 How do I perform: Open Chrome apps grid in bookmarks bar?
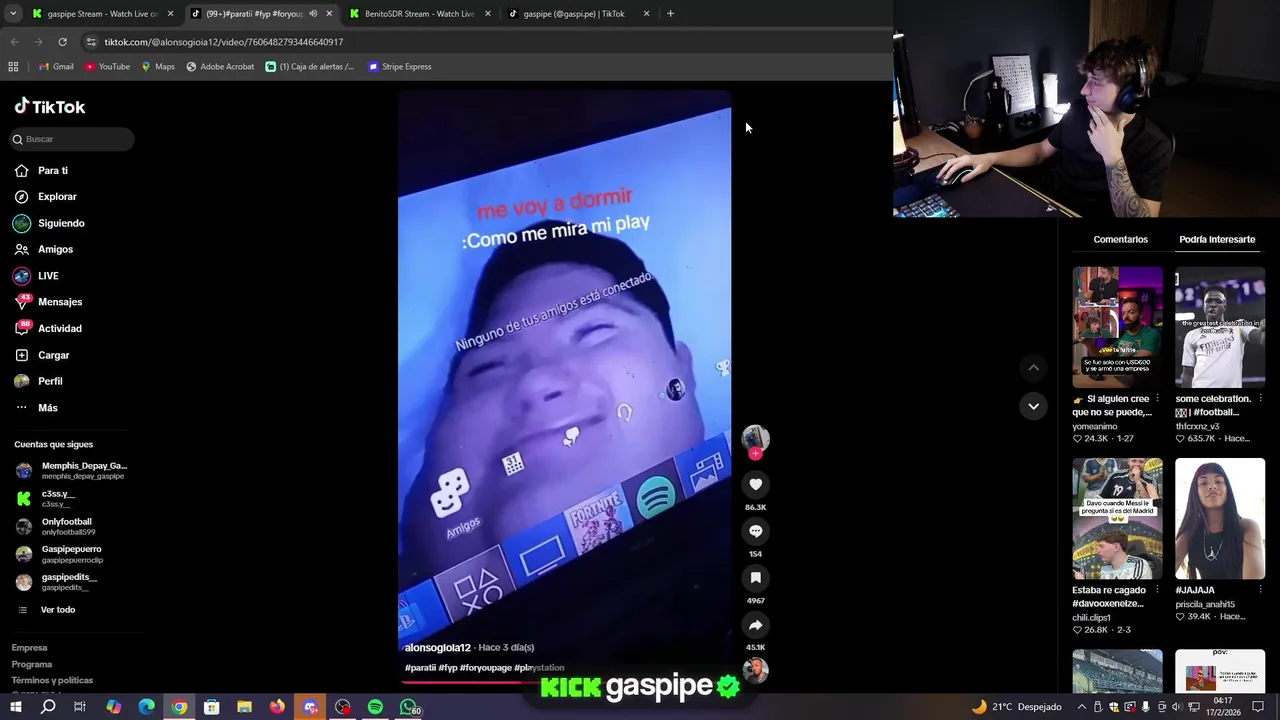(13, 67)
